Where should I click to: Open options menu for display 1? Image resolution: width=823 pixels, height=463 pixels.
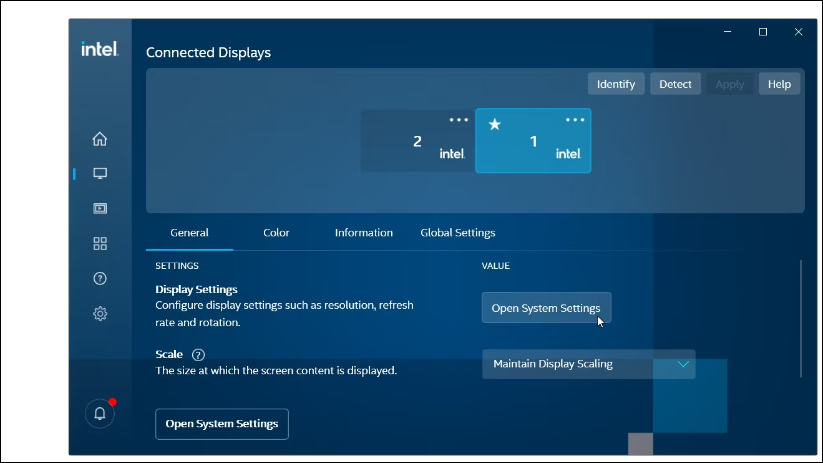pyautogui.click(x=575, y=120)
